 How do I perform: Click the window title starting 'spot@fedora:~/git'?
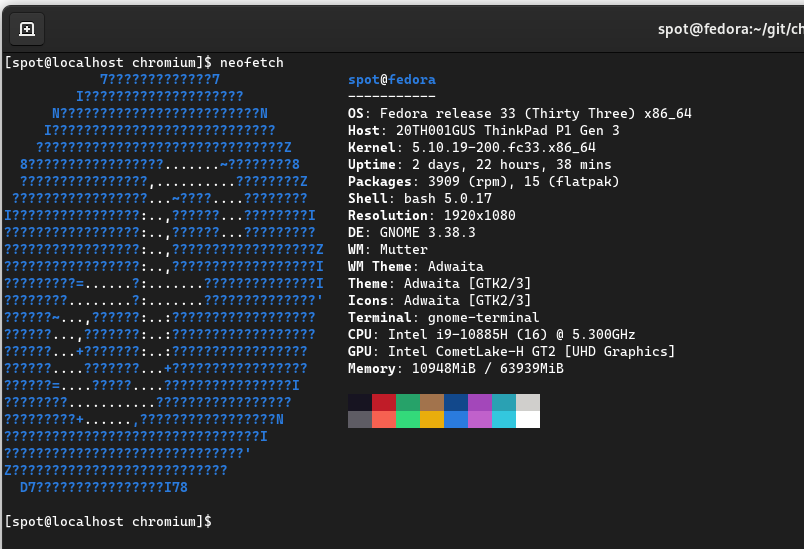click(x=731, y=29)
